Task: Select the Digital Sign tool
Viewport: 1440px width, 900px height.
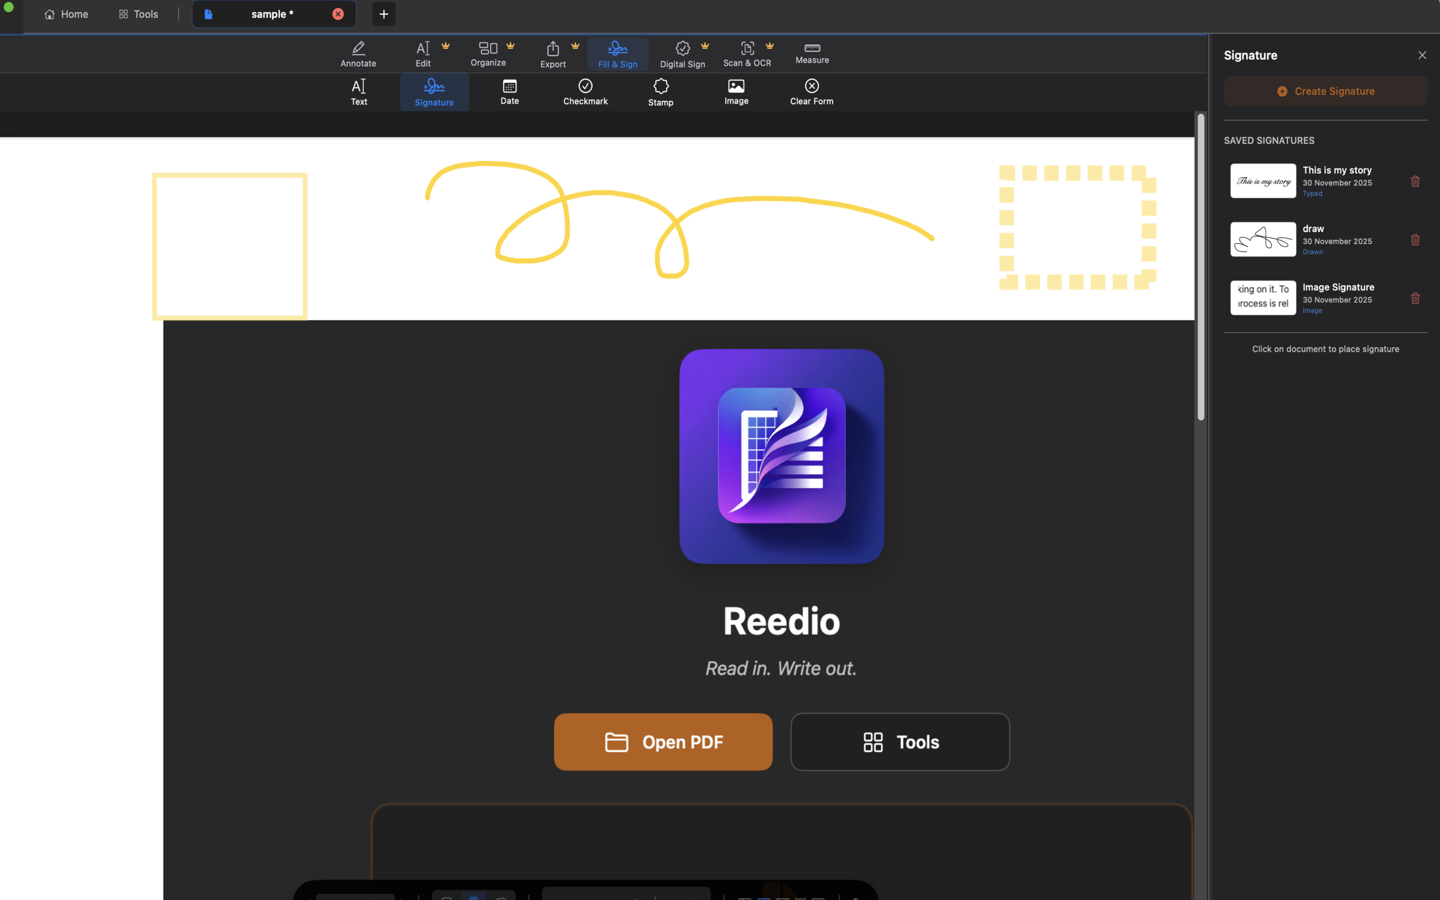Action: [x=682, y=54]
